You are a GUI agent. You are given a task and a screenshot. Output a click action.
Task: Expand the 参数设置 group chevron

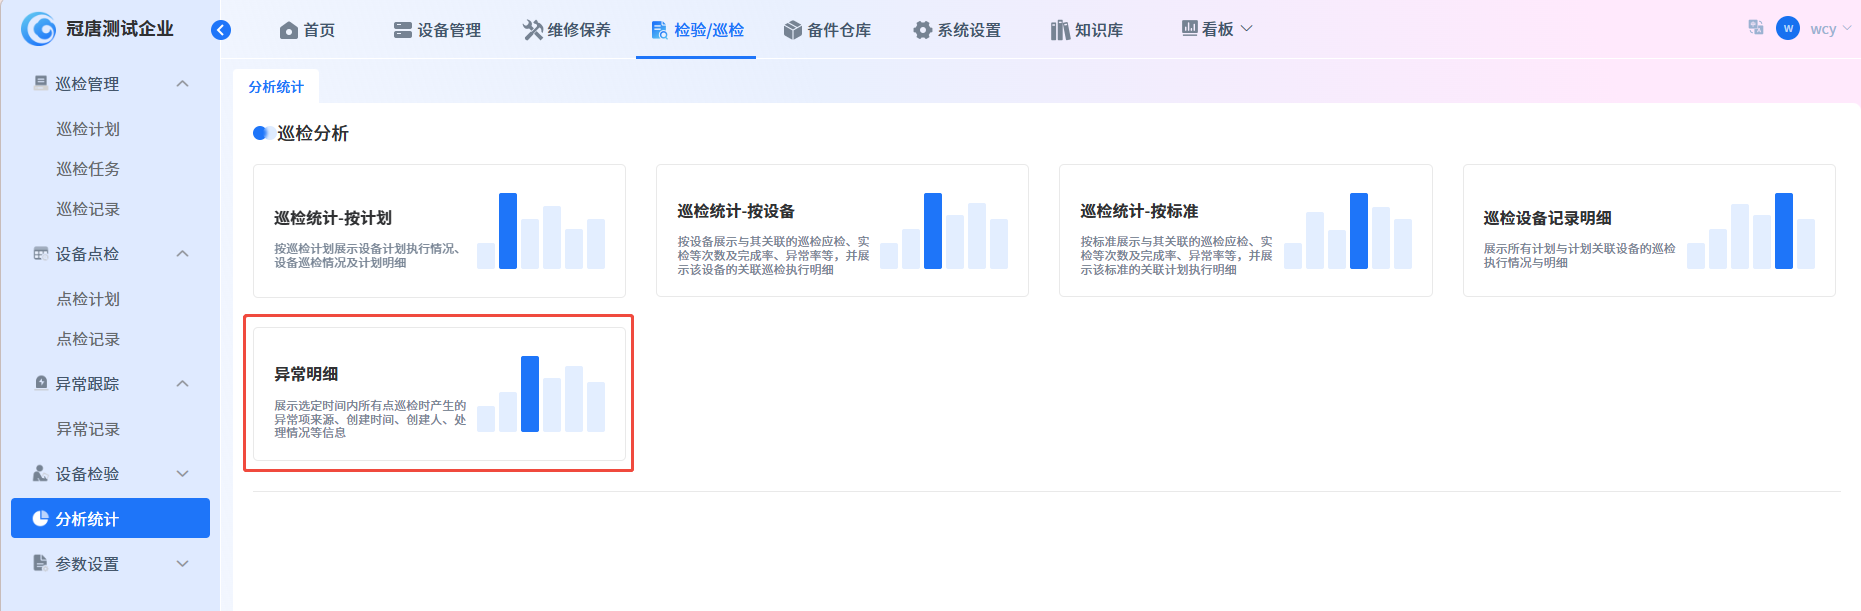[182, 564]
